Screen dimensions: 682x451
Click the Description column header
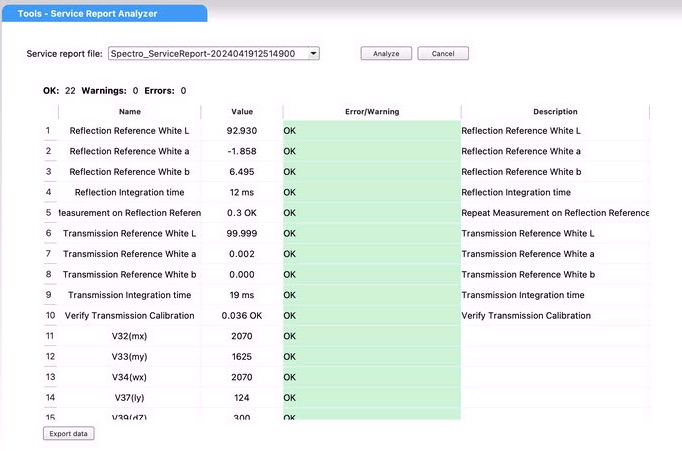click(x=555, y=112)
